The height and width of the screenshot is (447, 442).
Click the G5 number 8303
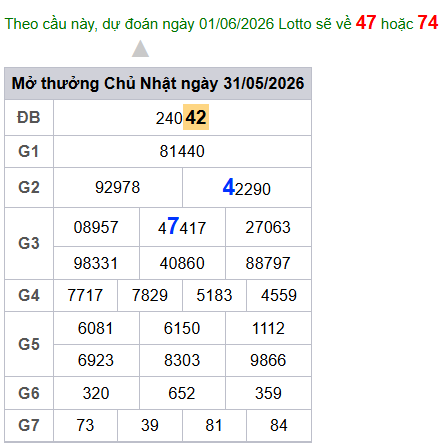pos(182,360)
